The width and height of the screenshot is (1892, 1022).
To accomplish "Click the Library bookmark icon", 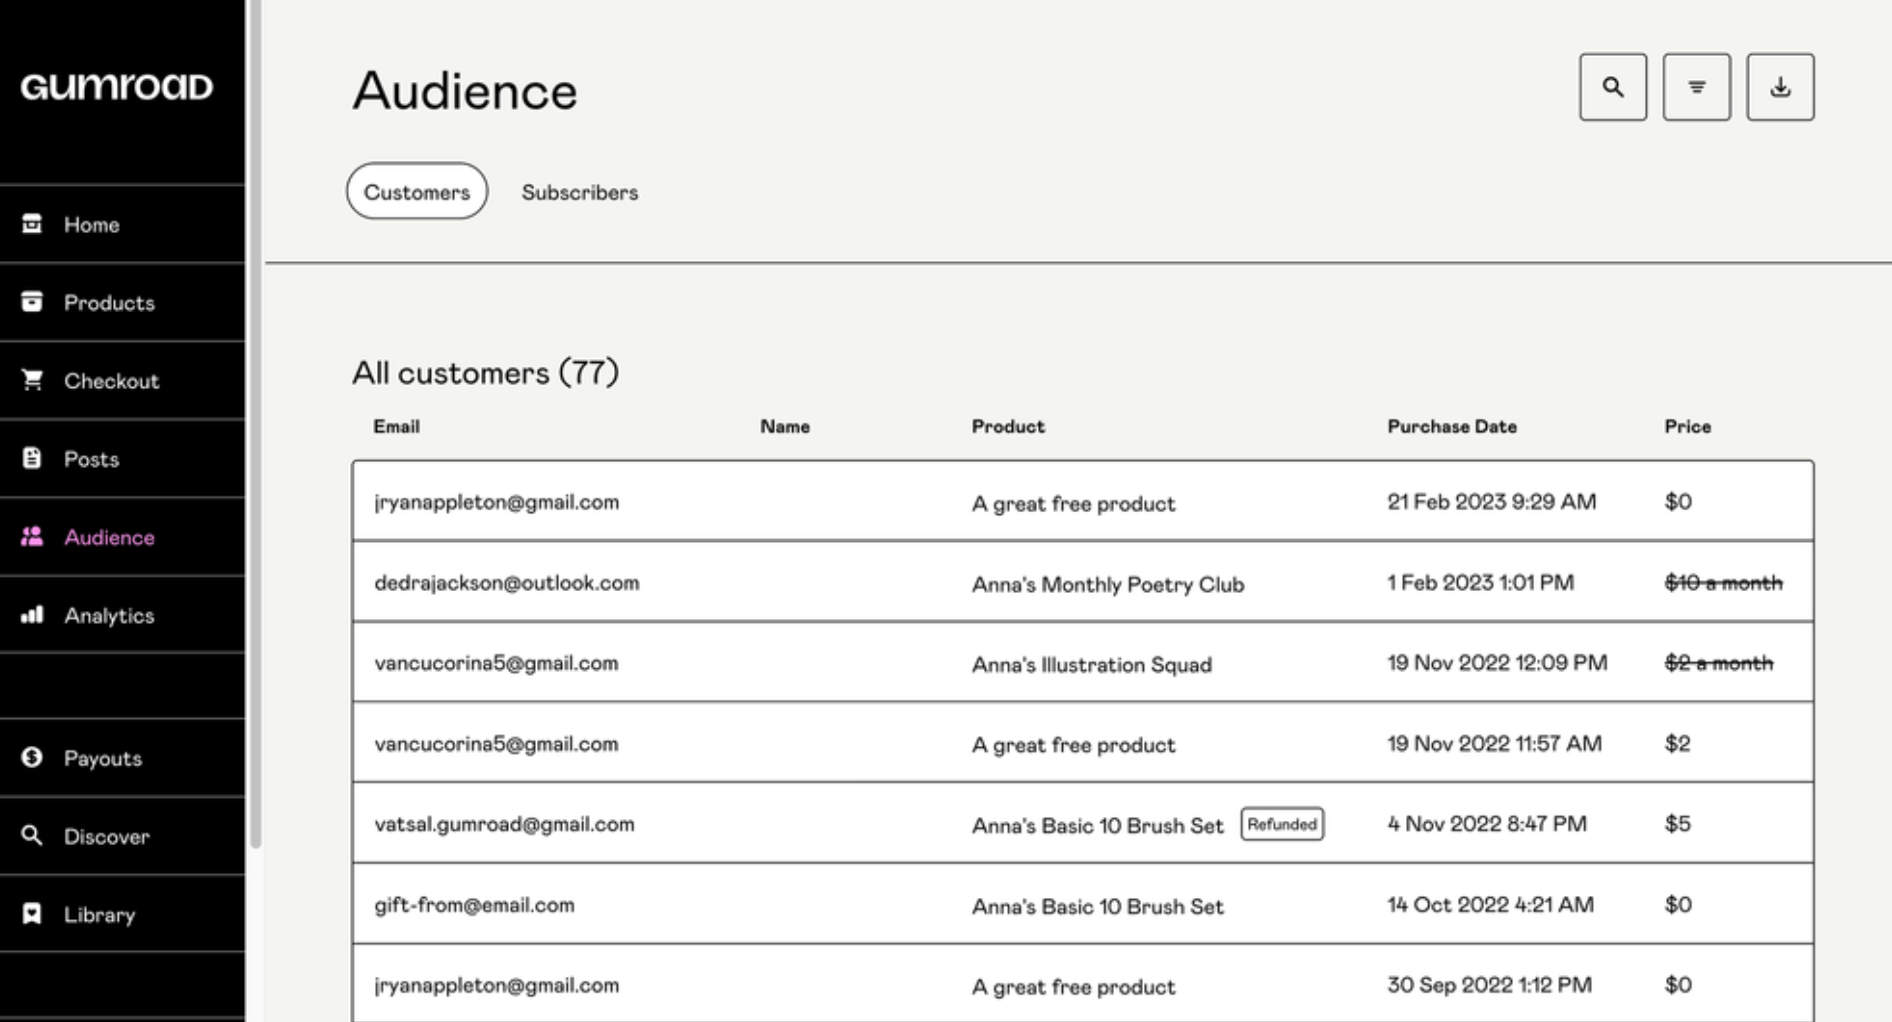I will tap(31, 913).
